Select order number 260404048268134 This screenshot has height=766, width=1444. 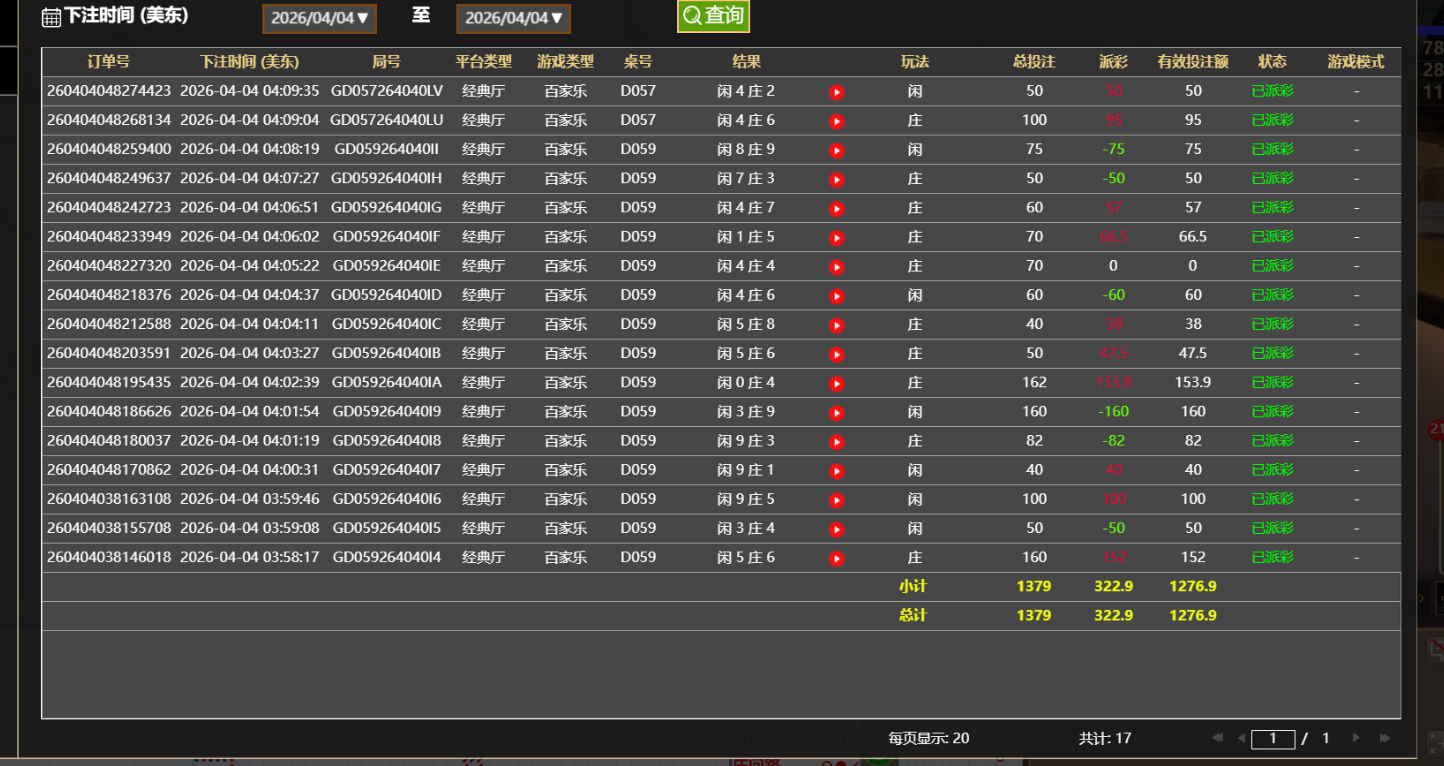[x=109, y=120]
